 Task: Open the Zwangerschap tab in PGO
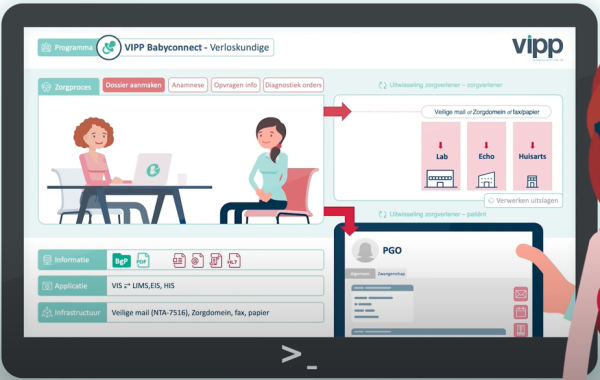coord(391,274)
